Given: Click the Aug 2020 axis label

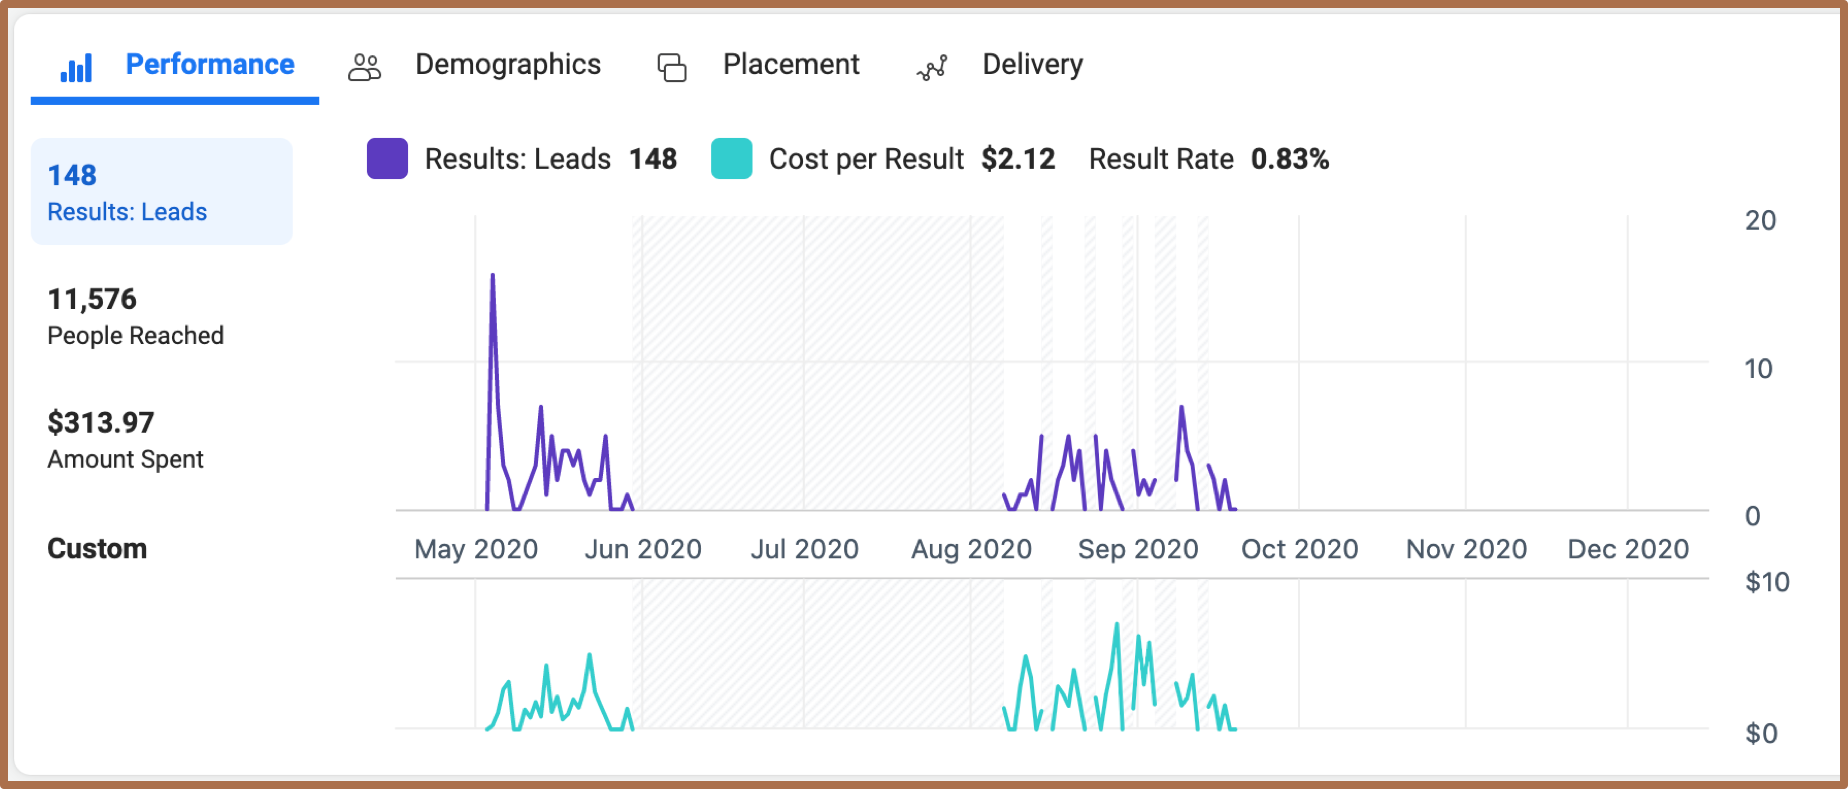Looking at the screenshot, I should (x=971, y=549).
